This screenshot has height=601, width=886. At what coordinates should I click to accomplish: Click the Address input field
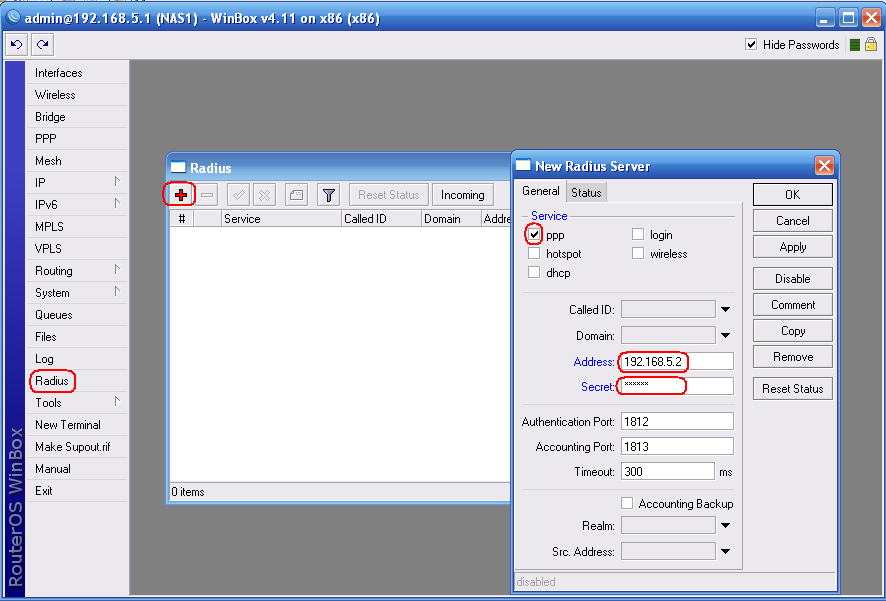[x=677, y=362]
